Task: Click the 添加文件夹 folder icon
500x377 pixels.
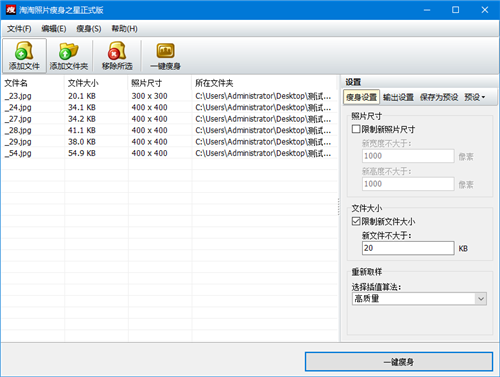Action: [69, 51]
